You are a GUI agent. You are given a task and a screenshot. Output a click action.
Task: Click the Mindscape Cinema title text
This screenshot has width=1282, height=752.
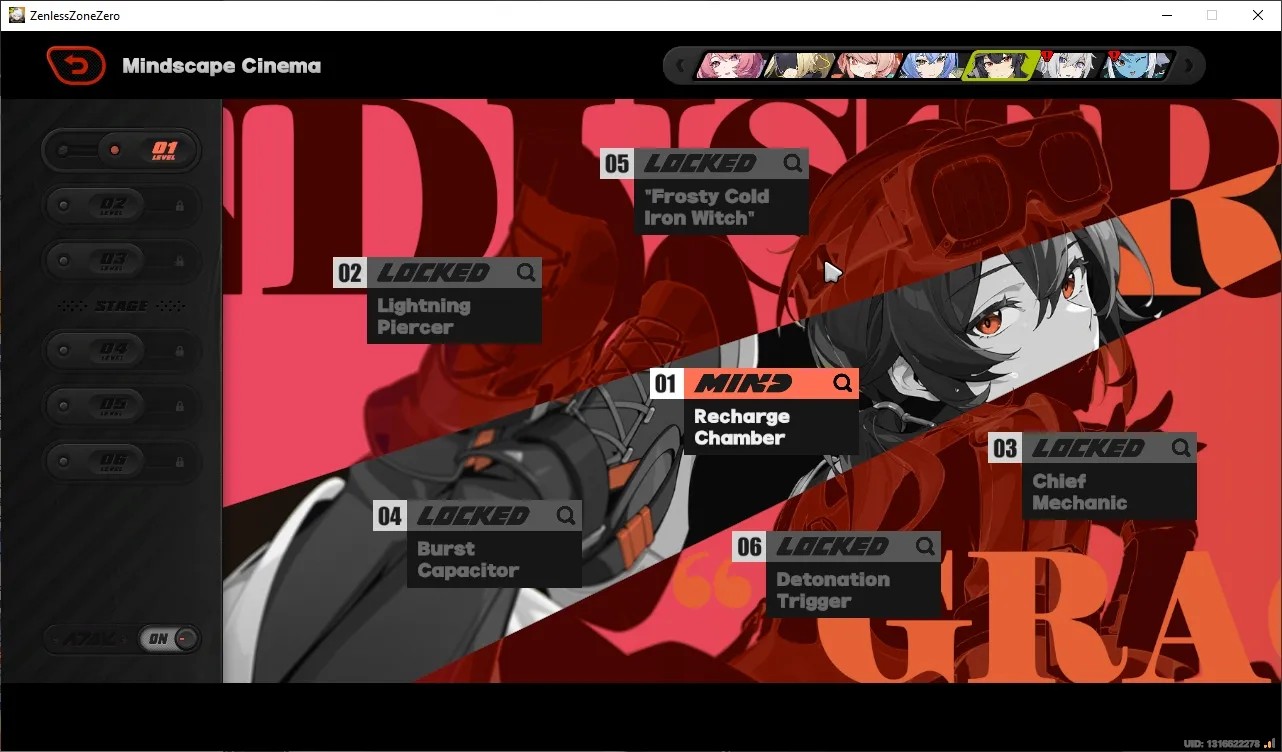pyautogui.click(x=222, y=66)
